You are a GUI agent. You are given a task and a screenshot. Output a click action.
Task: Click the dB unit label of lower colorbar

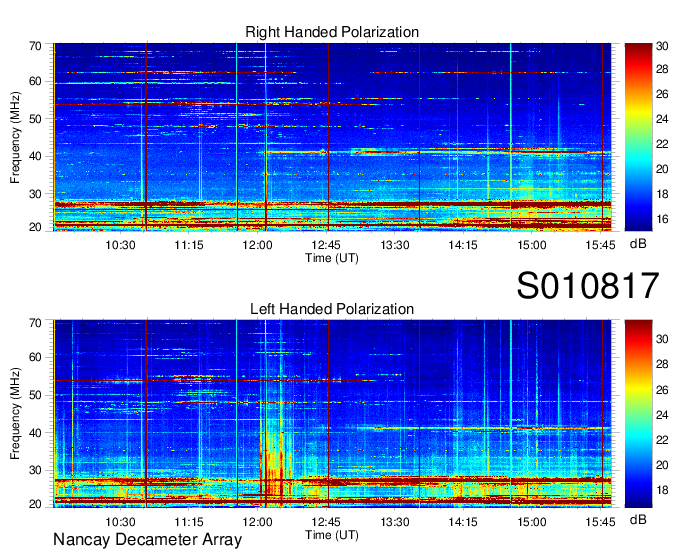coord(638,519)
